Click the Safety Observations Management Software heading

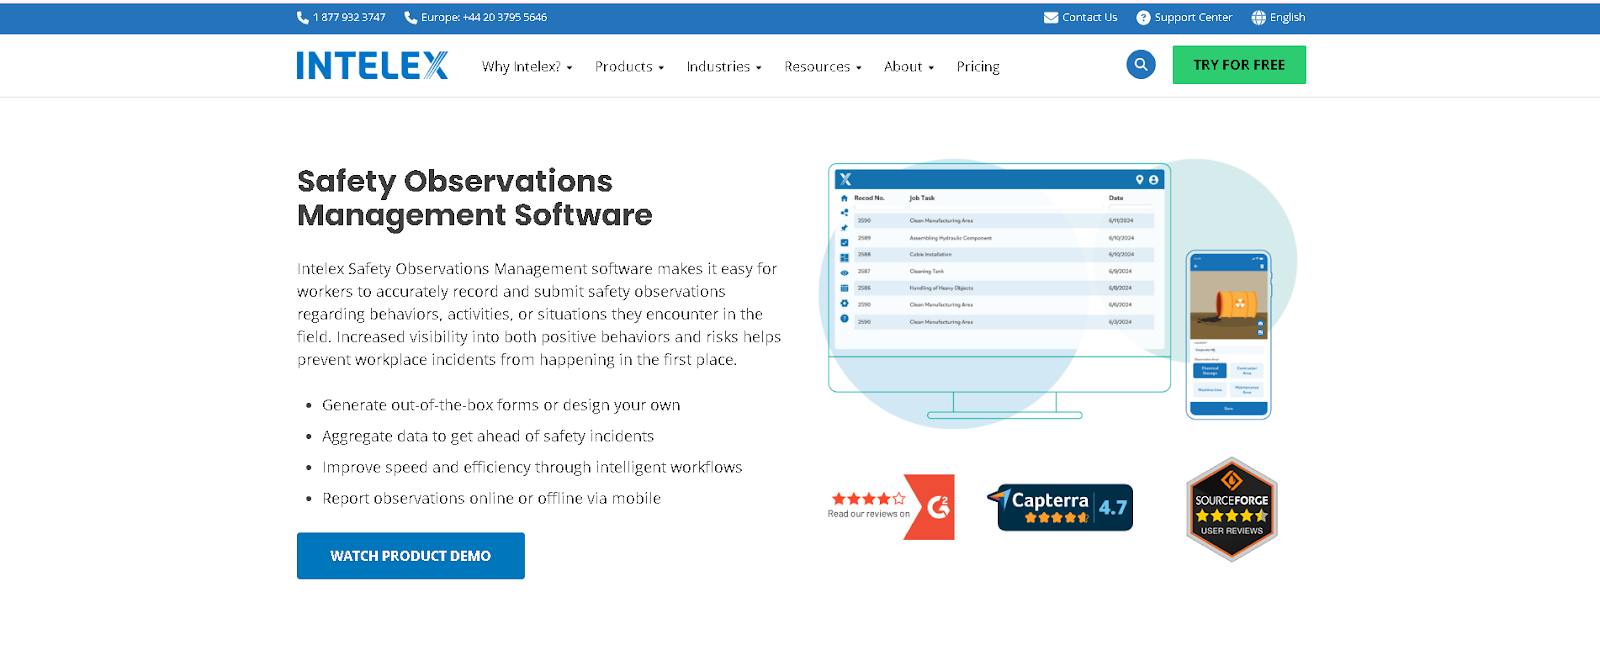475,198
